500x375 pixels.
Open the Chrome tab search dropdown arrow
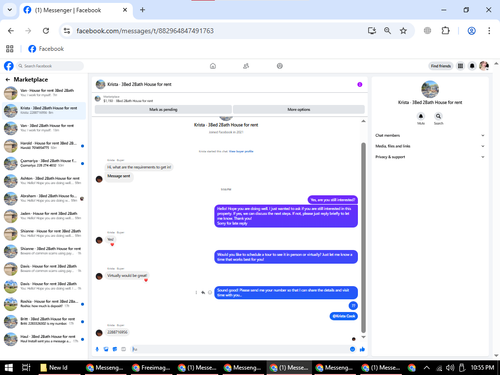click(10, 10)
